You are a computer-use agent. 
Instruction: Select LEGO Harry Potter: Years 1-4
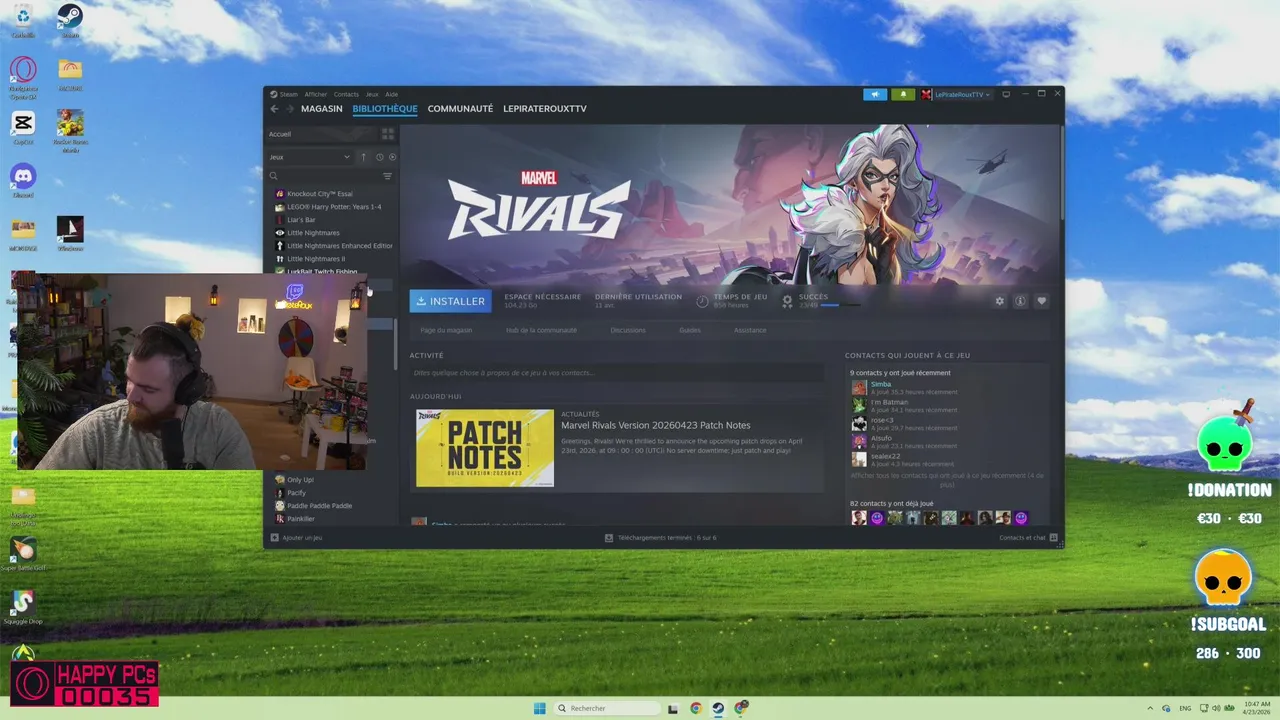332,207
